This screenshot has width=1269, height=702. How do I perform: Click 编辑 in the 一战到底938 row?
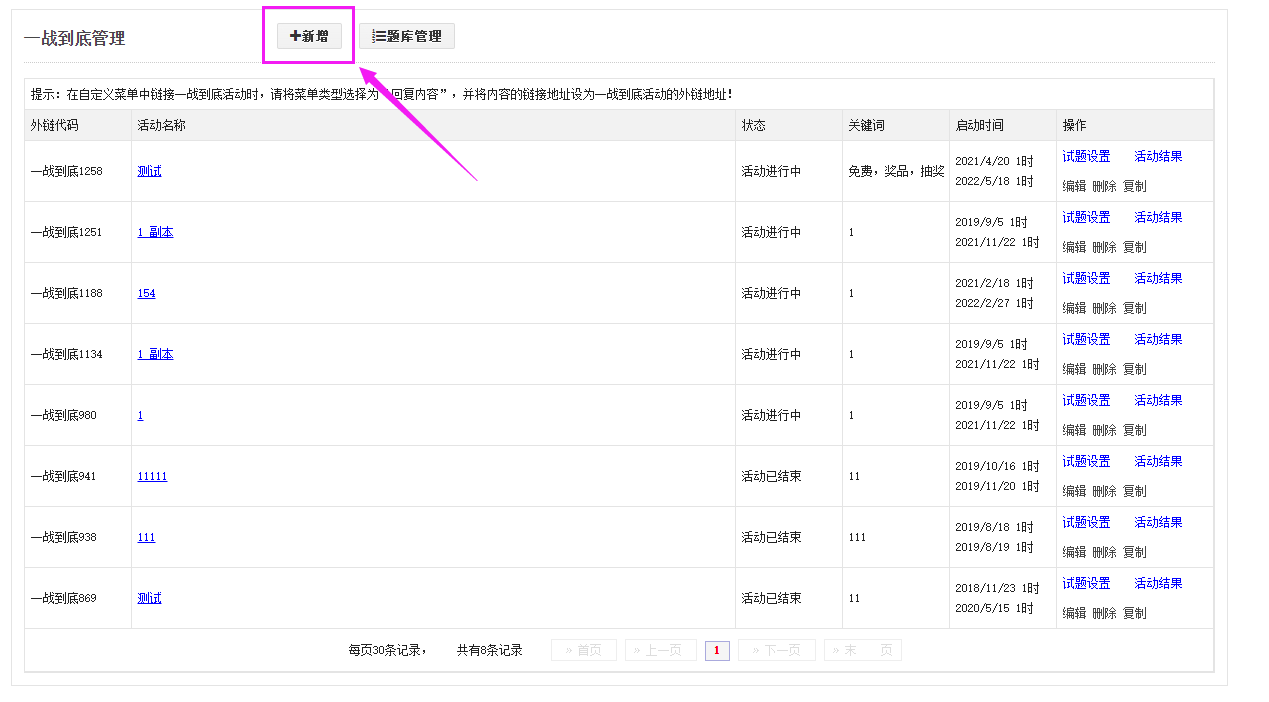[1074, 552]
